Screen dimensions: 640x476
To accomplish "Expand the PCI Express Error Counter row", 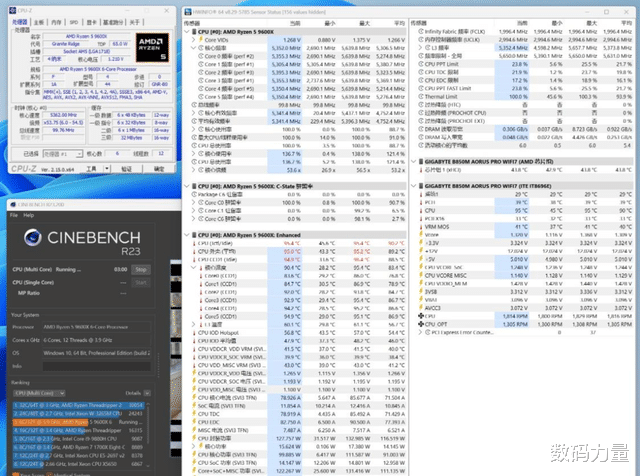I will click(420, 332).
